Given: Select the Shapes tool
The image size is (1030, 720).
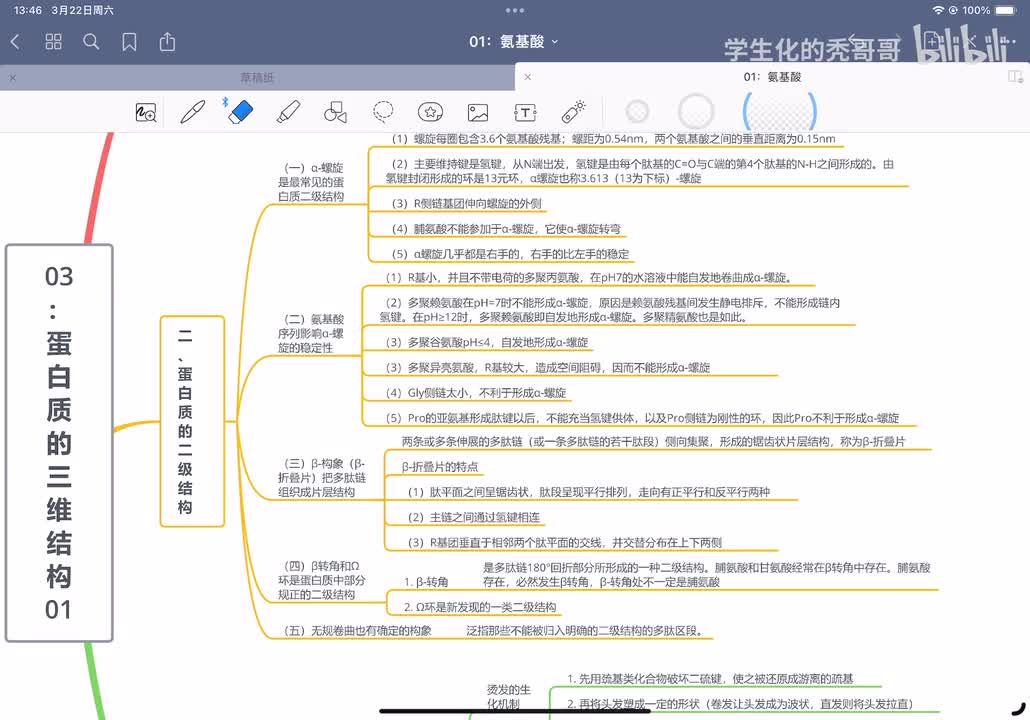Looking at the screenshot, I should (335, 112).
